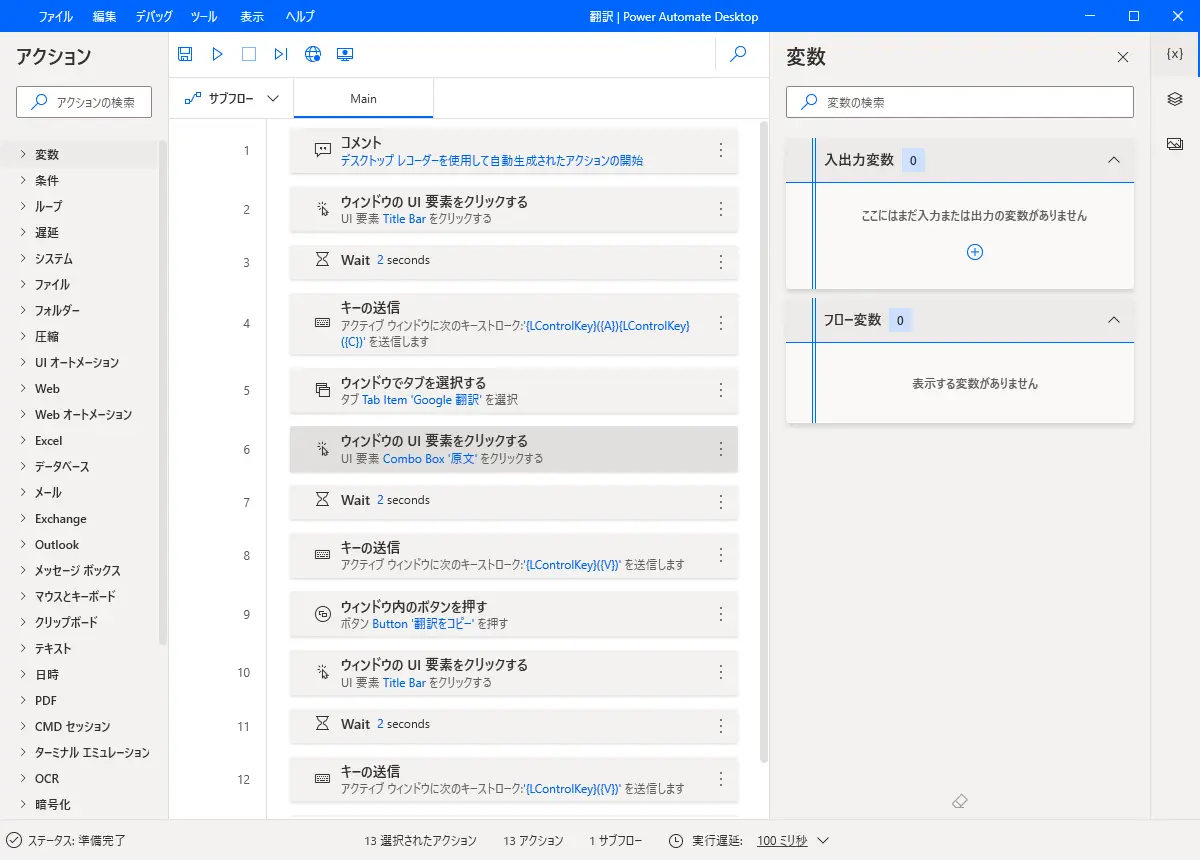Click the button-press icon of step 9

click(x=322, y=614)
